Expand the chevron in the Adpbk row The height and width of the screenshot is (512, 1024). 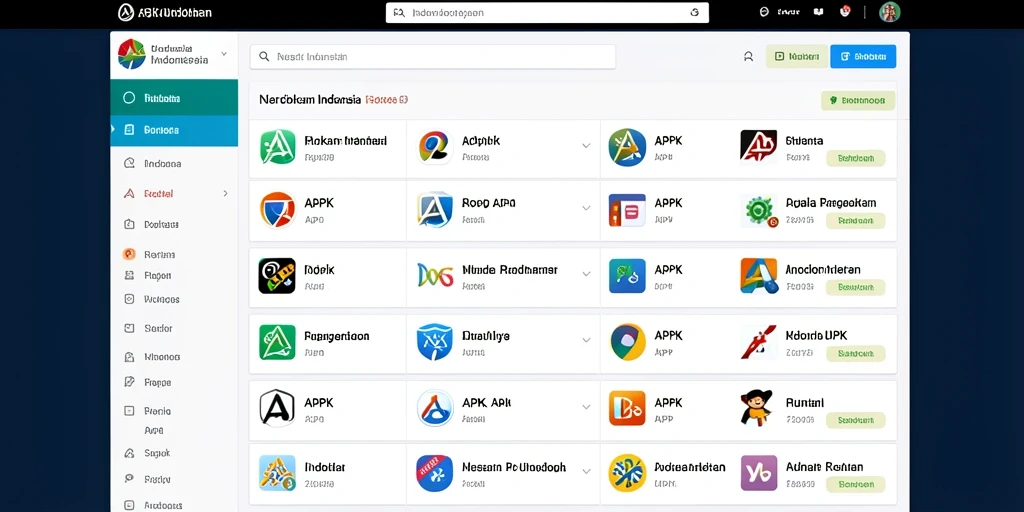(586, 146)
